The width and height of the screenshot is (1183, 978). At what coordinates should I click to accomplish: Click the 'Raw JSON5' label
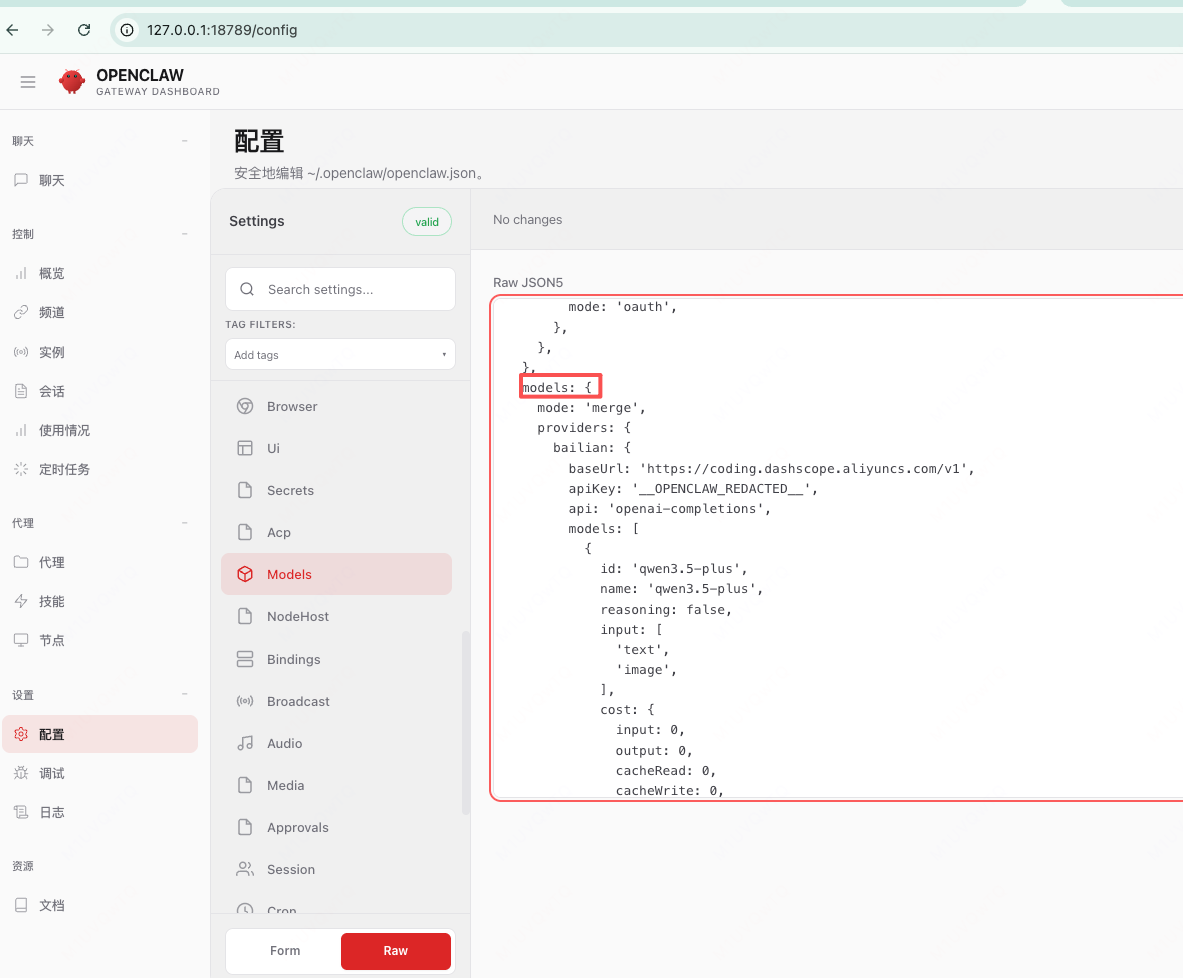(527, 282)
